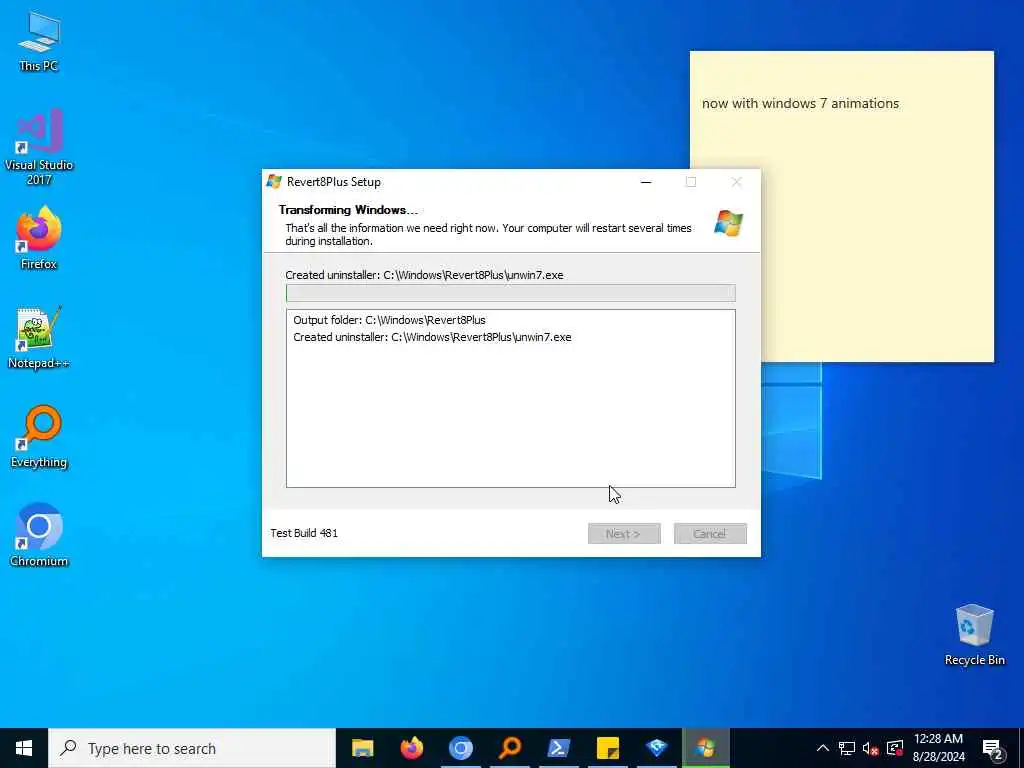Select the Firefox desktop shortcut
The image size is (1024, 768).
(x=39, y=238)
